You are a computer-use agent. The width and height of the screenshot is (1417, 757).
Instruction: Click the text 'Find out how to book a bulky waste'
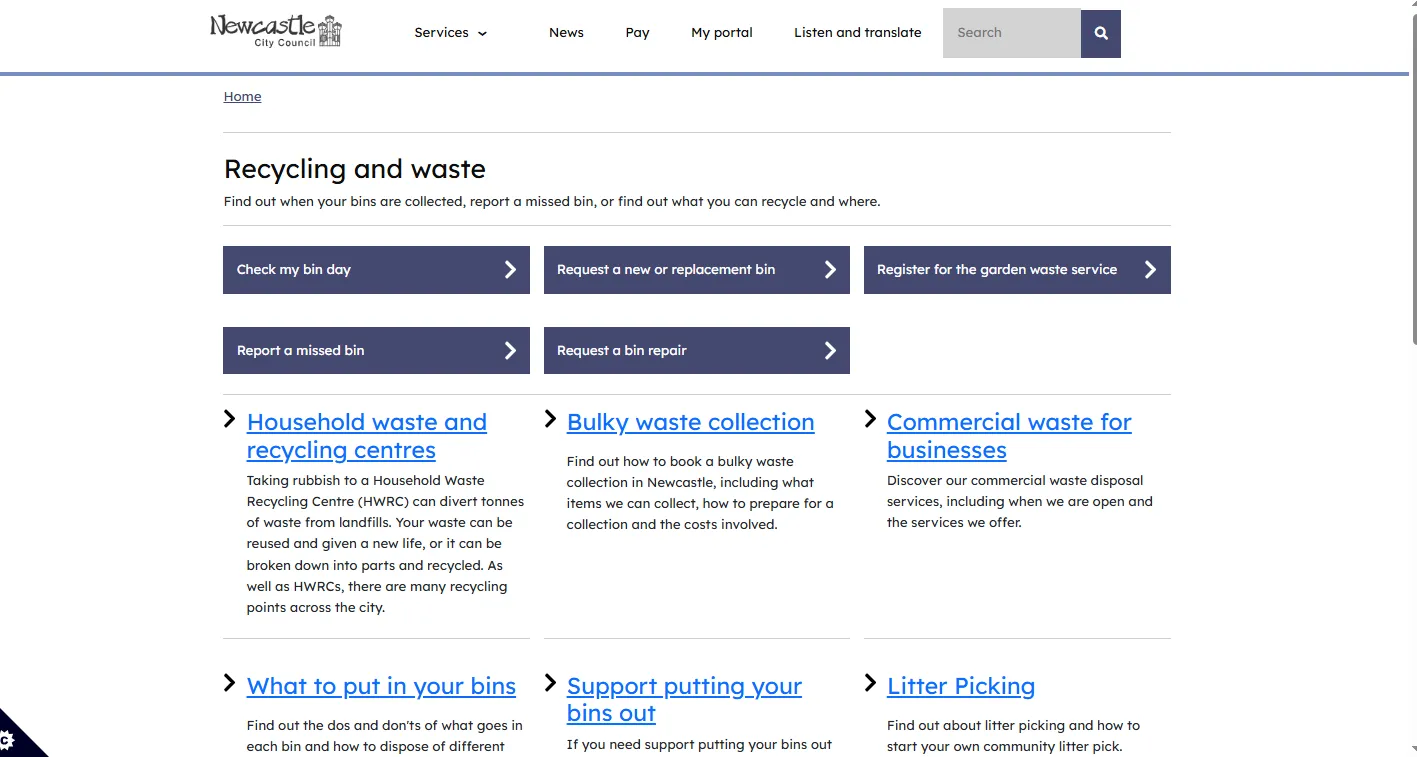680,462
